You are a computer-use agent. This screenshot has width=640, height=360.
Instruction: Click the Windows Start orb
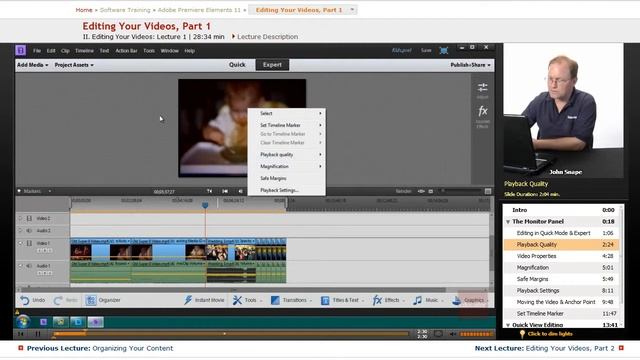pos(23,322)
